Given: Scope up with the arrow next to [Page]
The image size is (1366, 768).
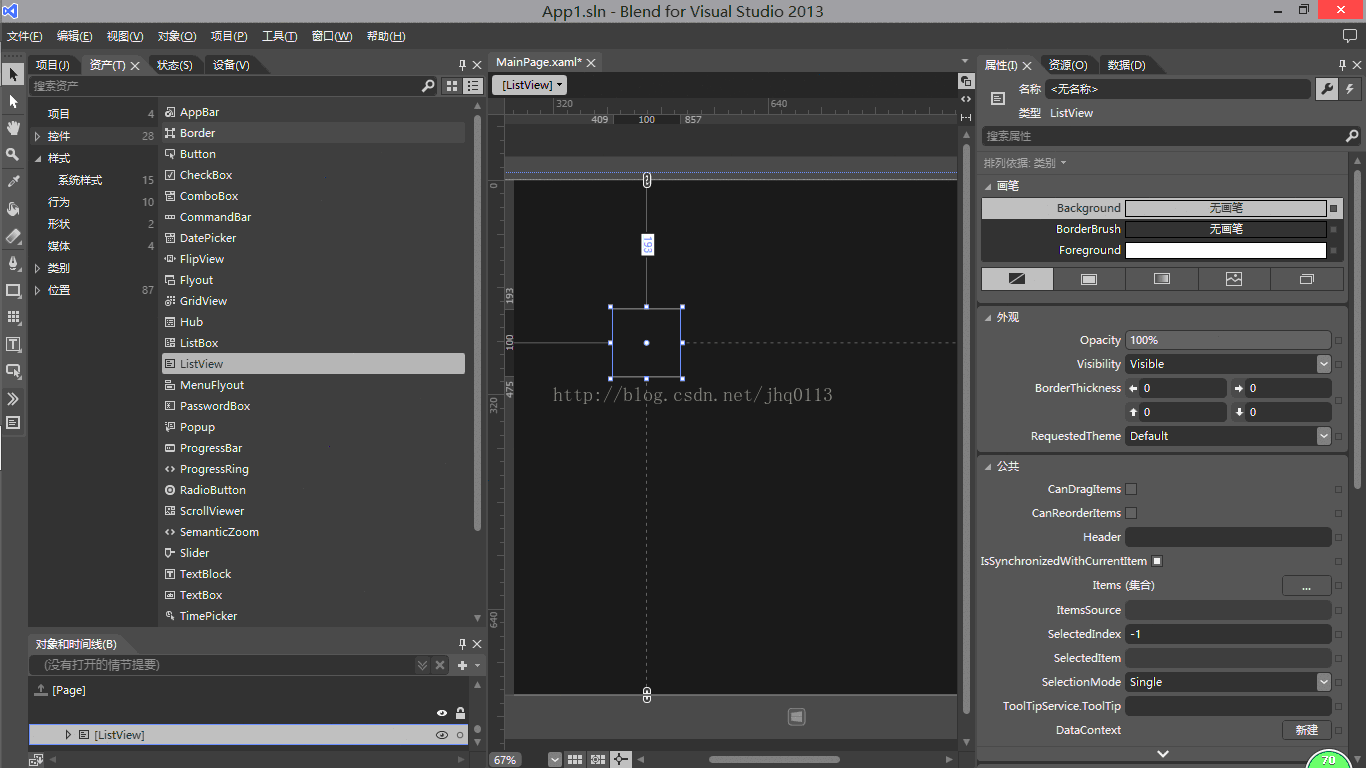Looking at the screenshot, I should pyautogui.click(x=41, y=690).
